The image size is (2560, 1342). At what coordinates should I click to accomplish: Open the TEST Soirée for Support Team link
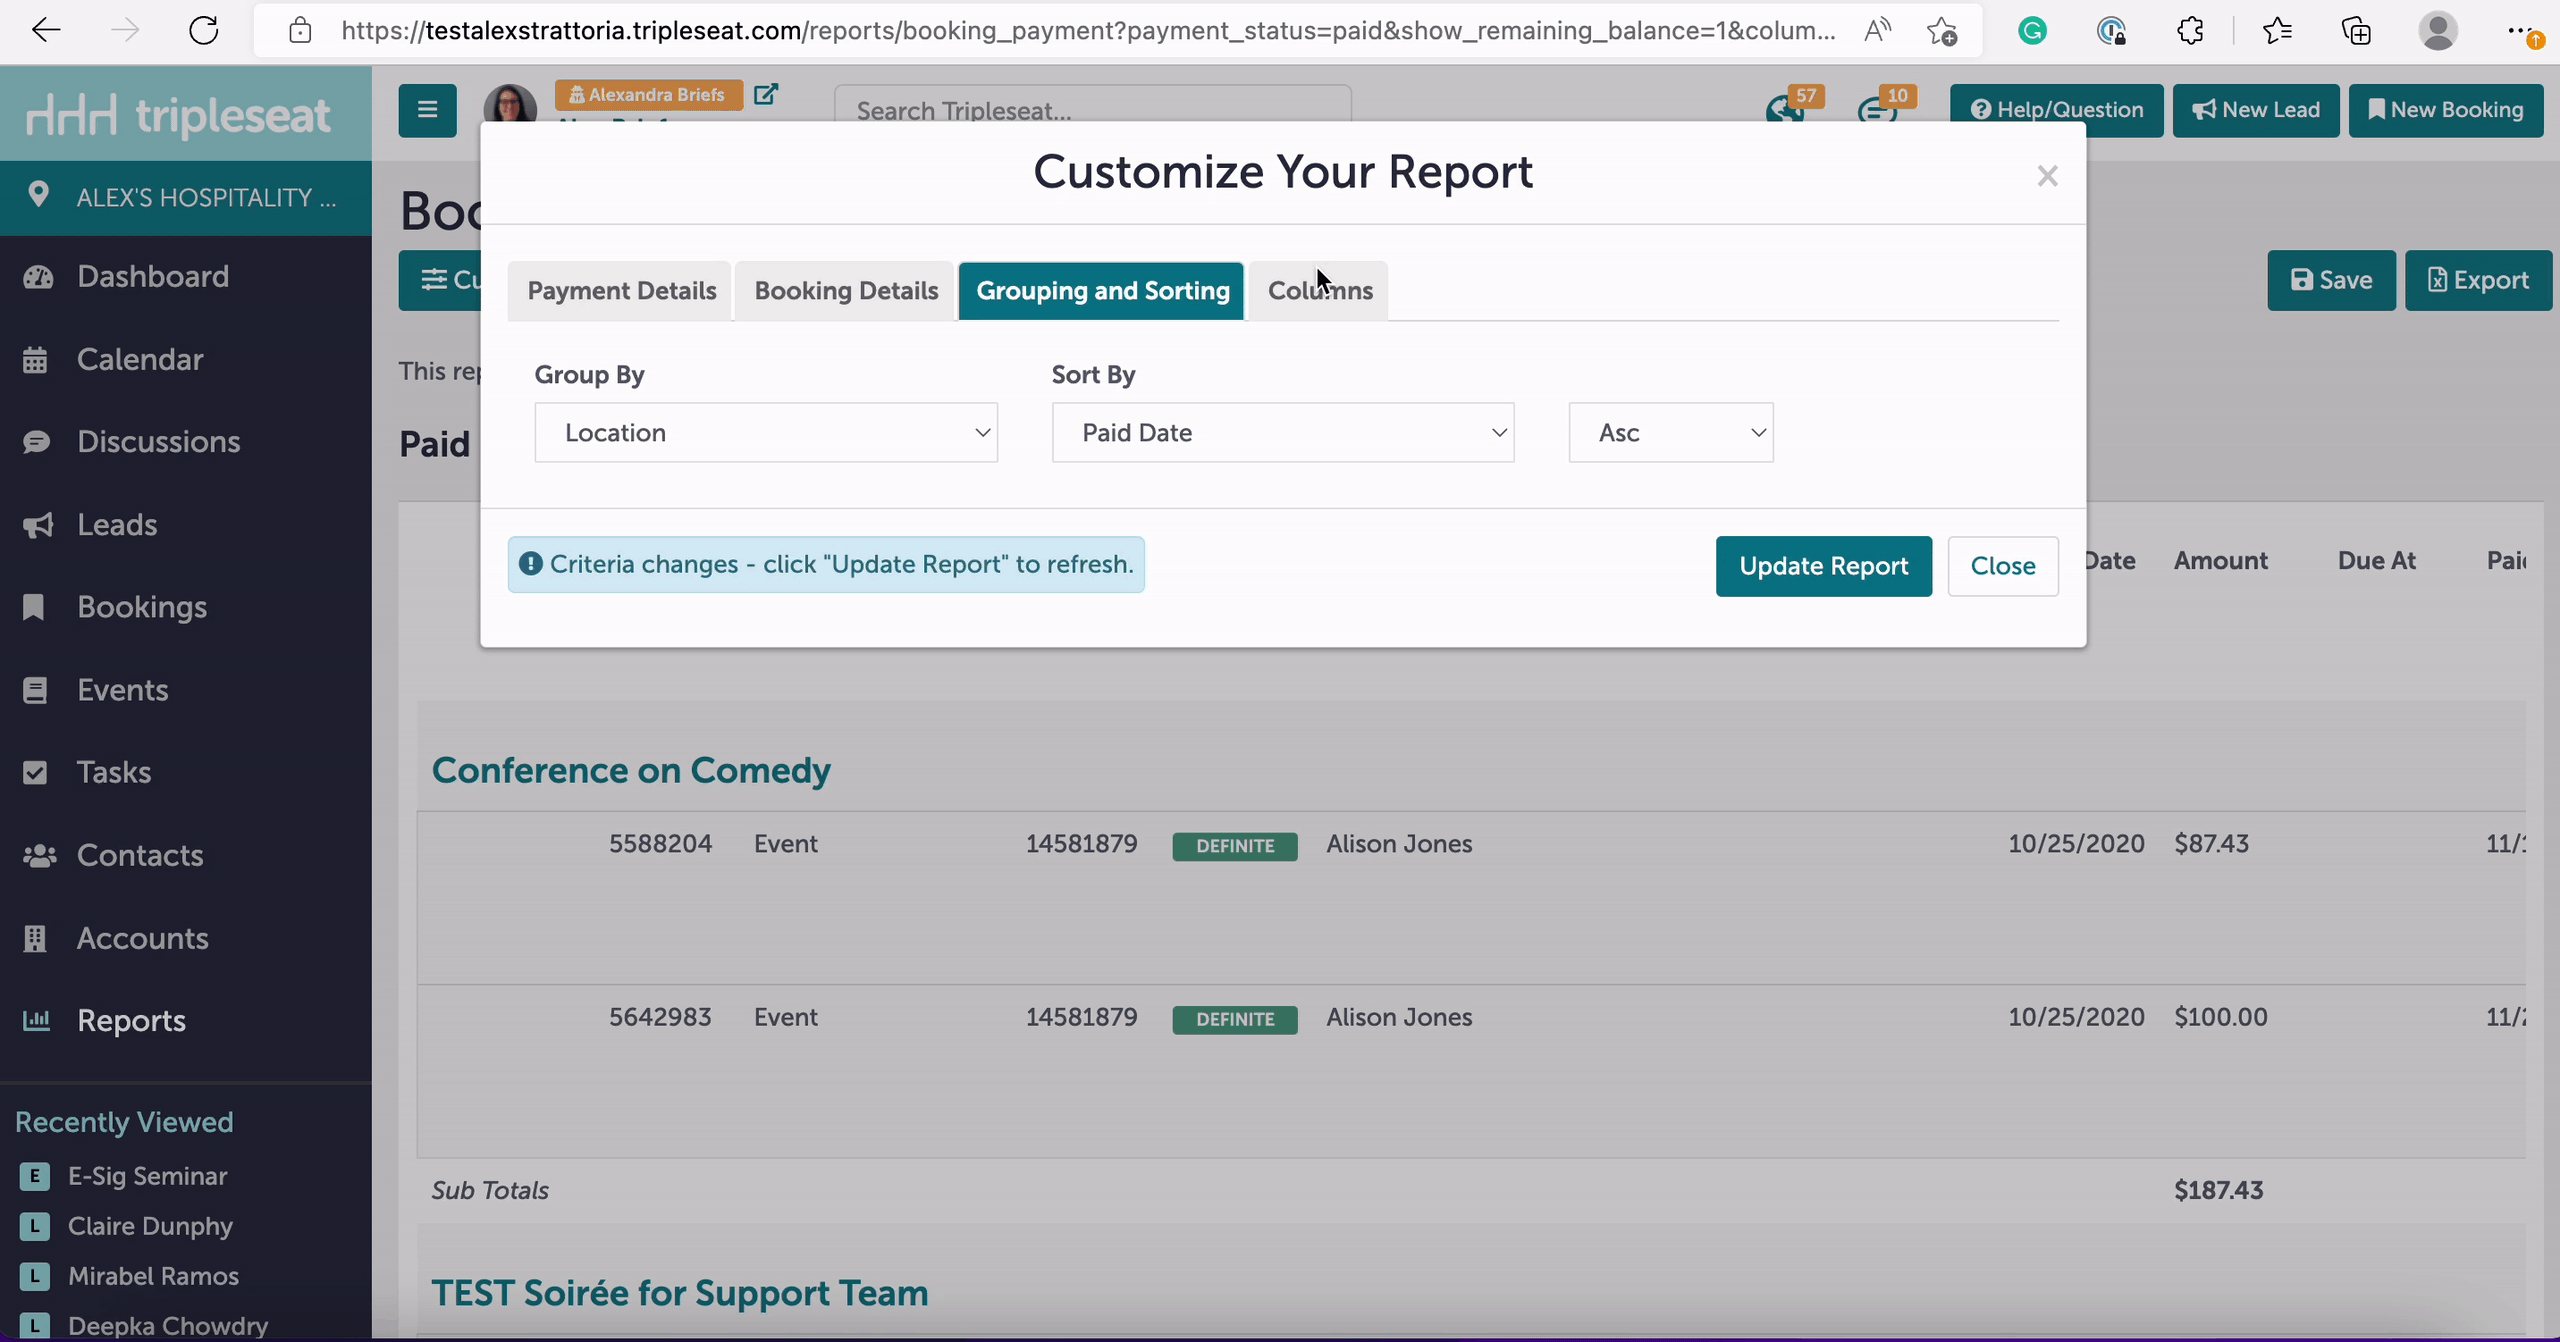(x=680, y=1293)
